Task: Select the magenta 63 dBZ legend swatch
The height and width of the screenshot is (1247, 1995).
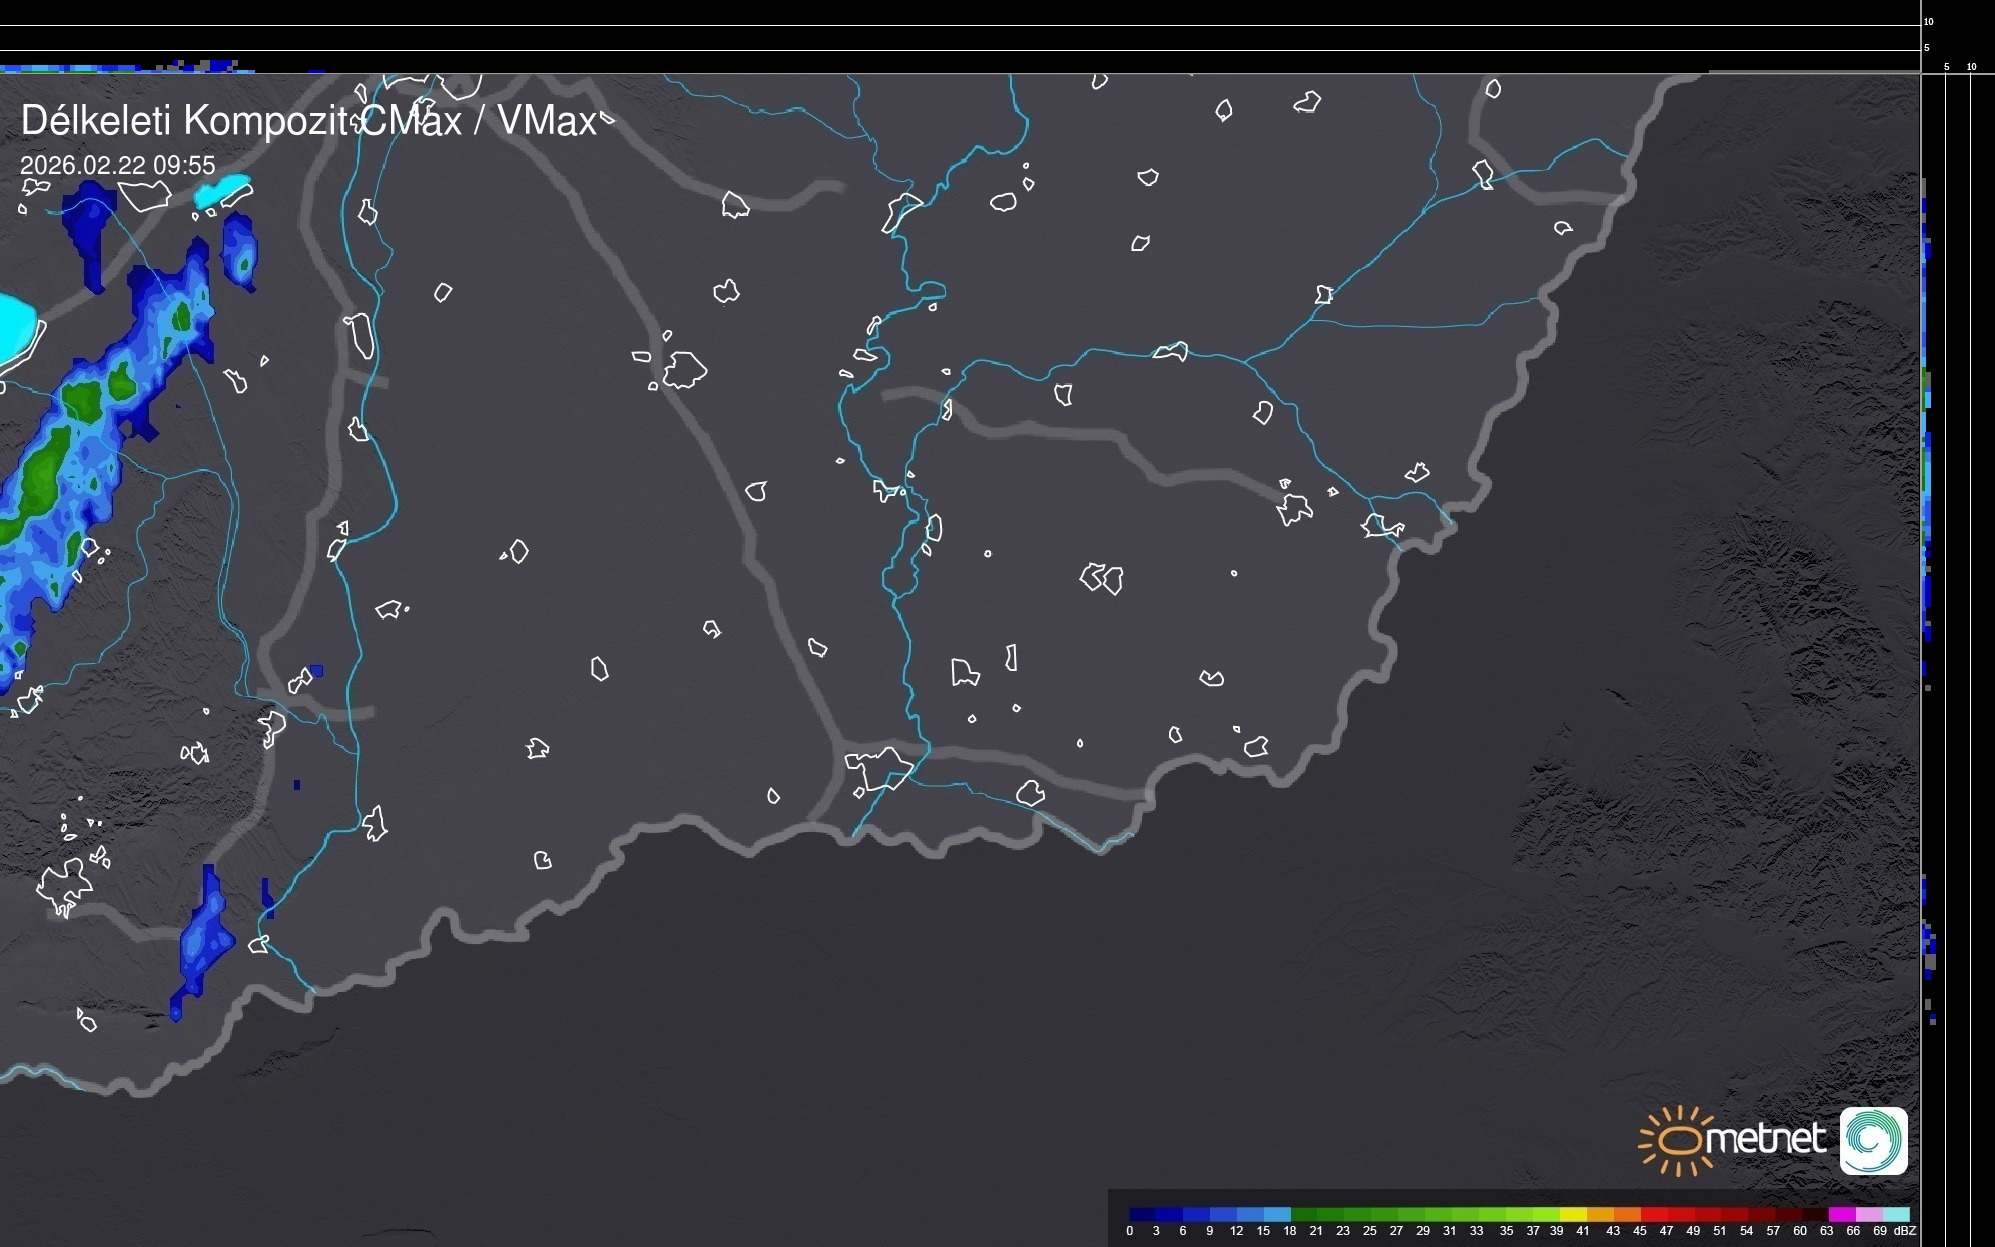Action: click(1841, 1215)
